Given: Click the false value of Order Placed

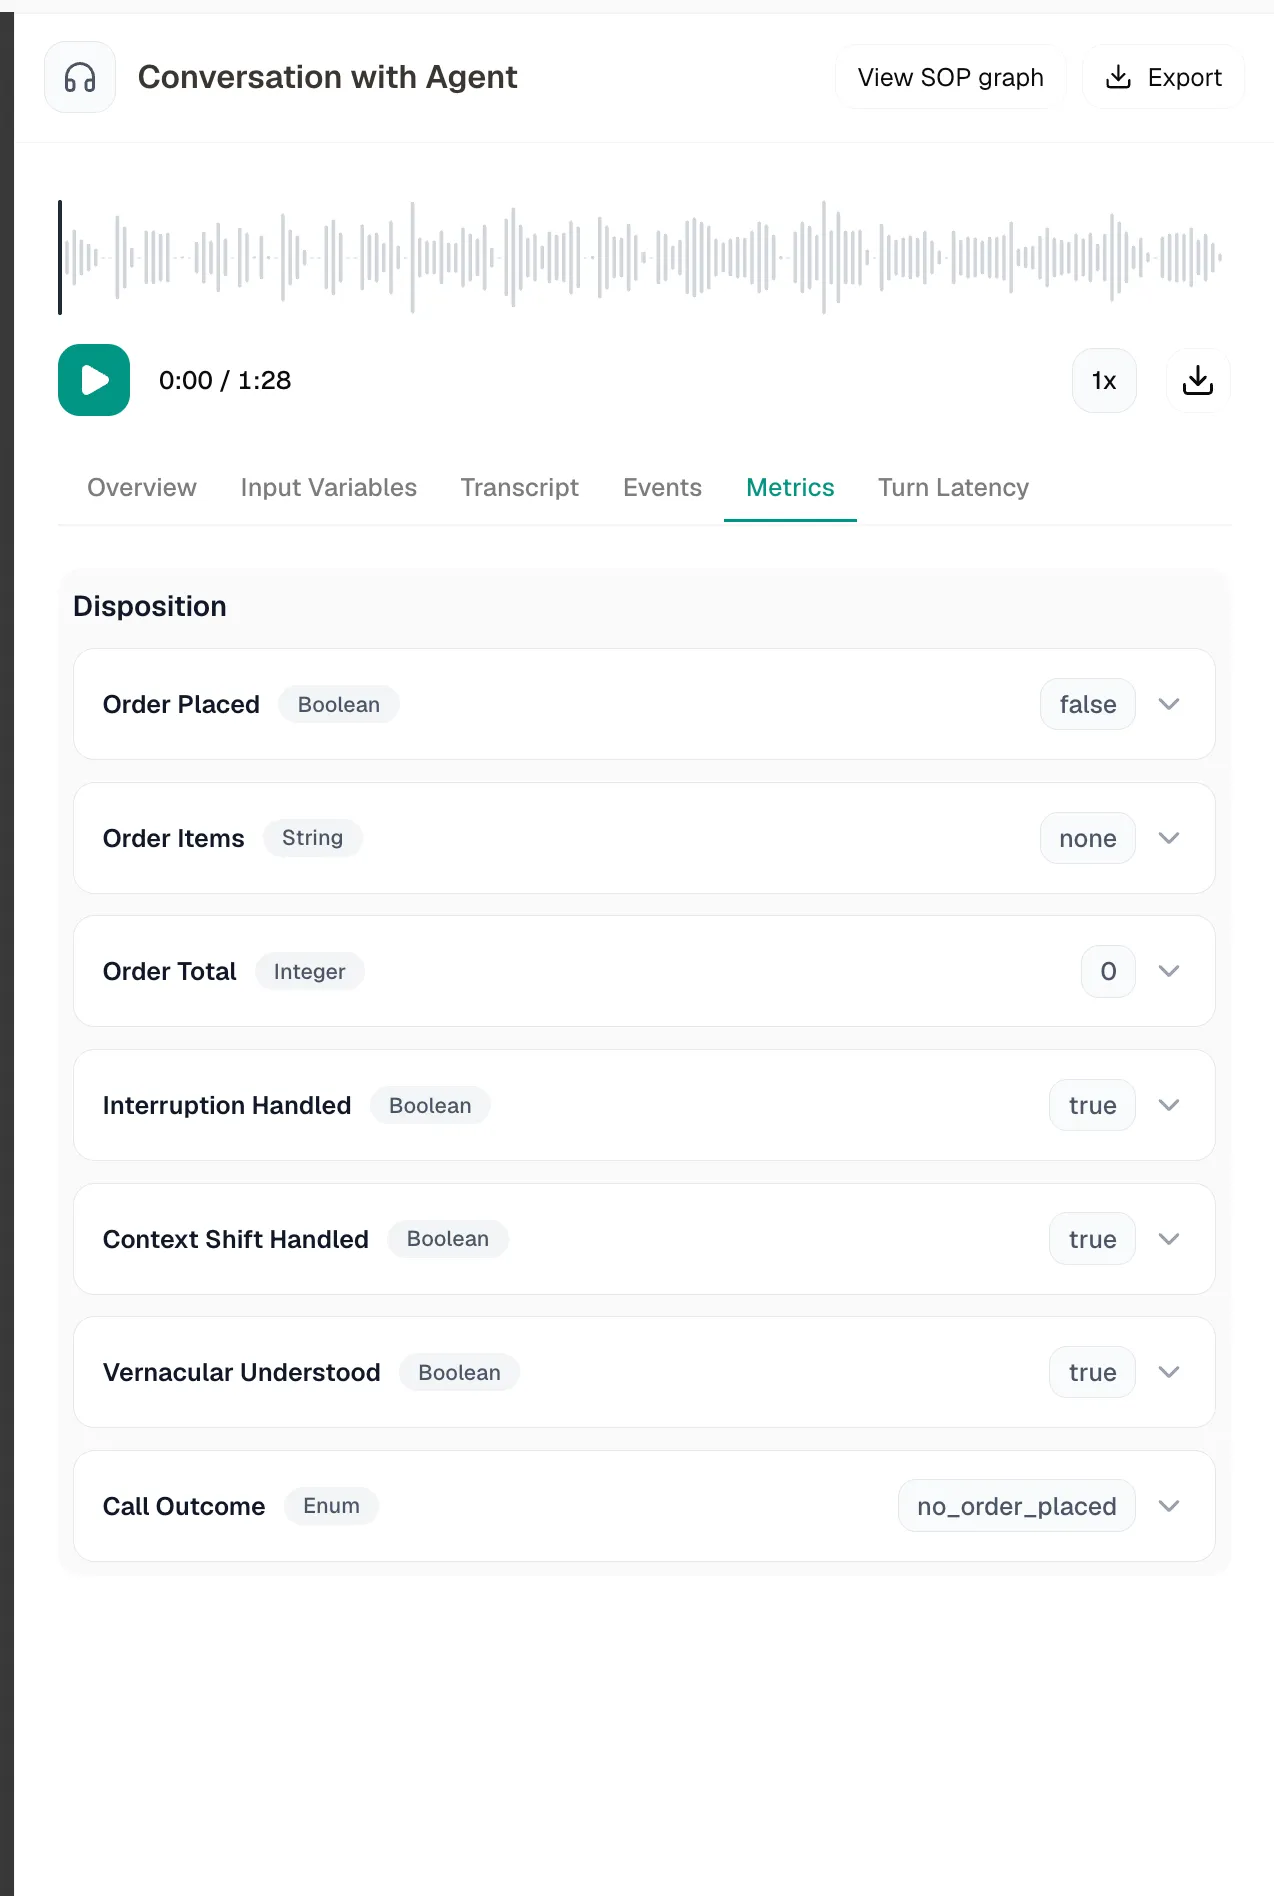Looking at the screenshot, I should 1088,704.
